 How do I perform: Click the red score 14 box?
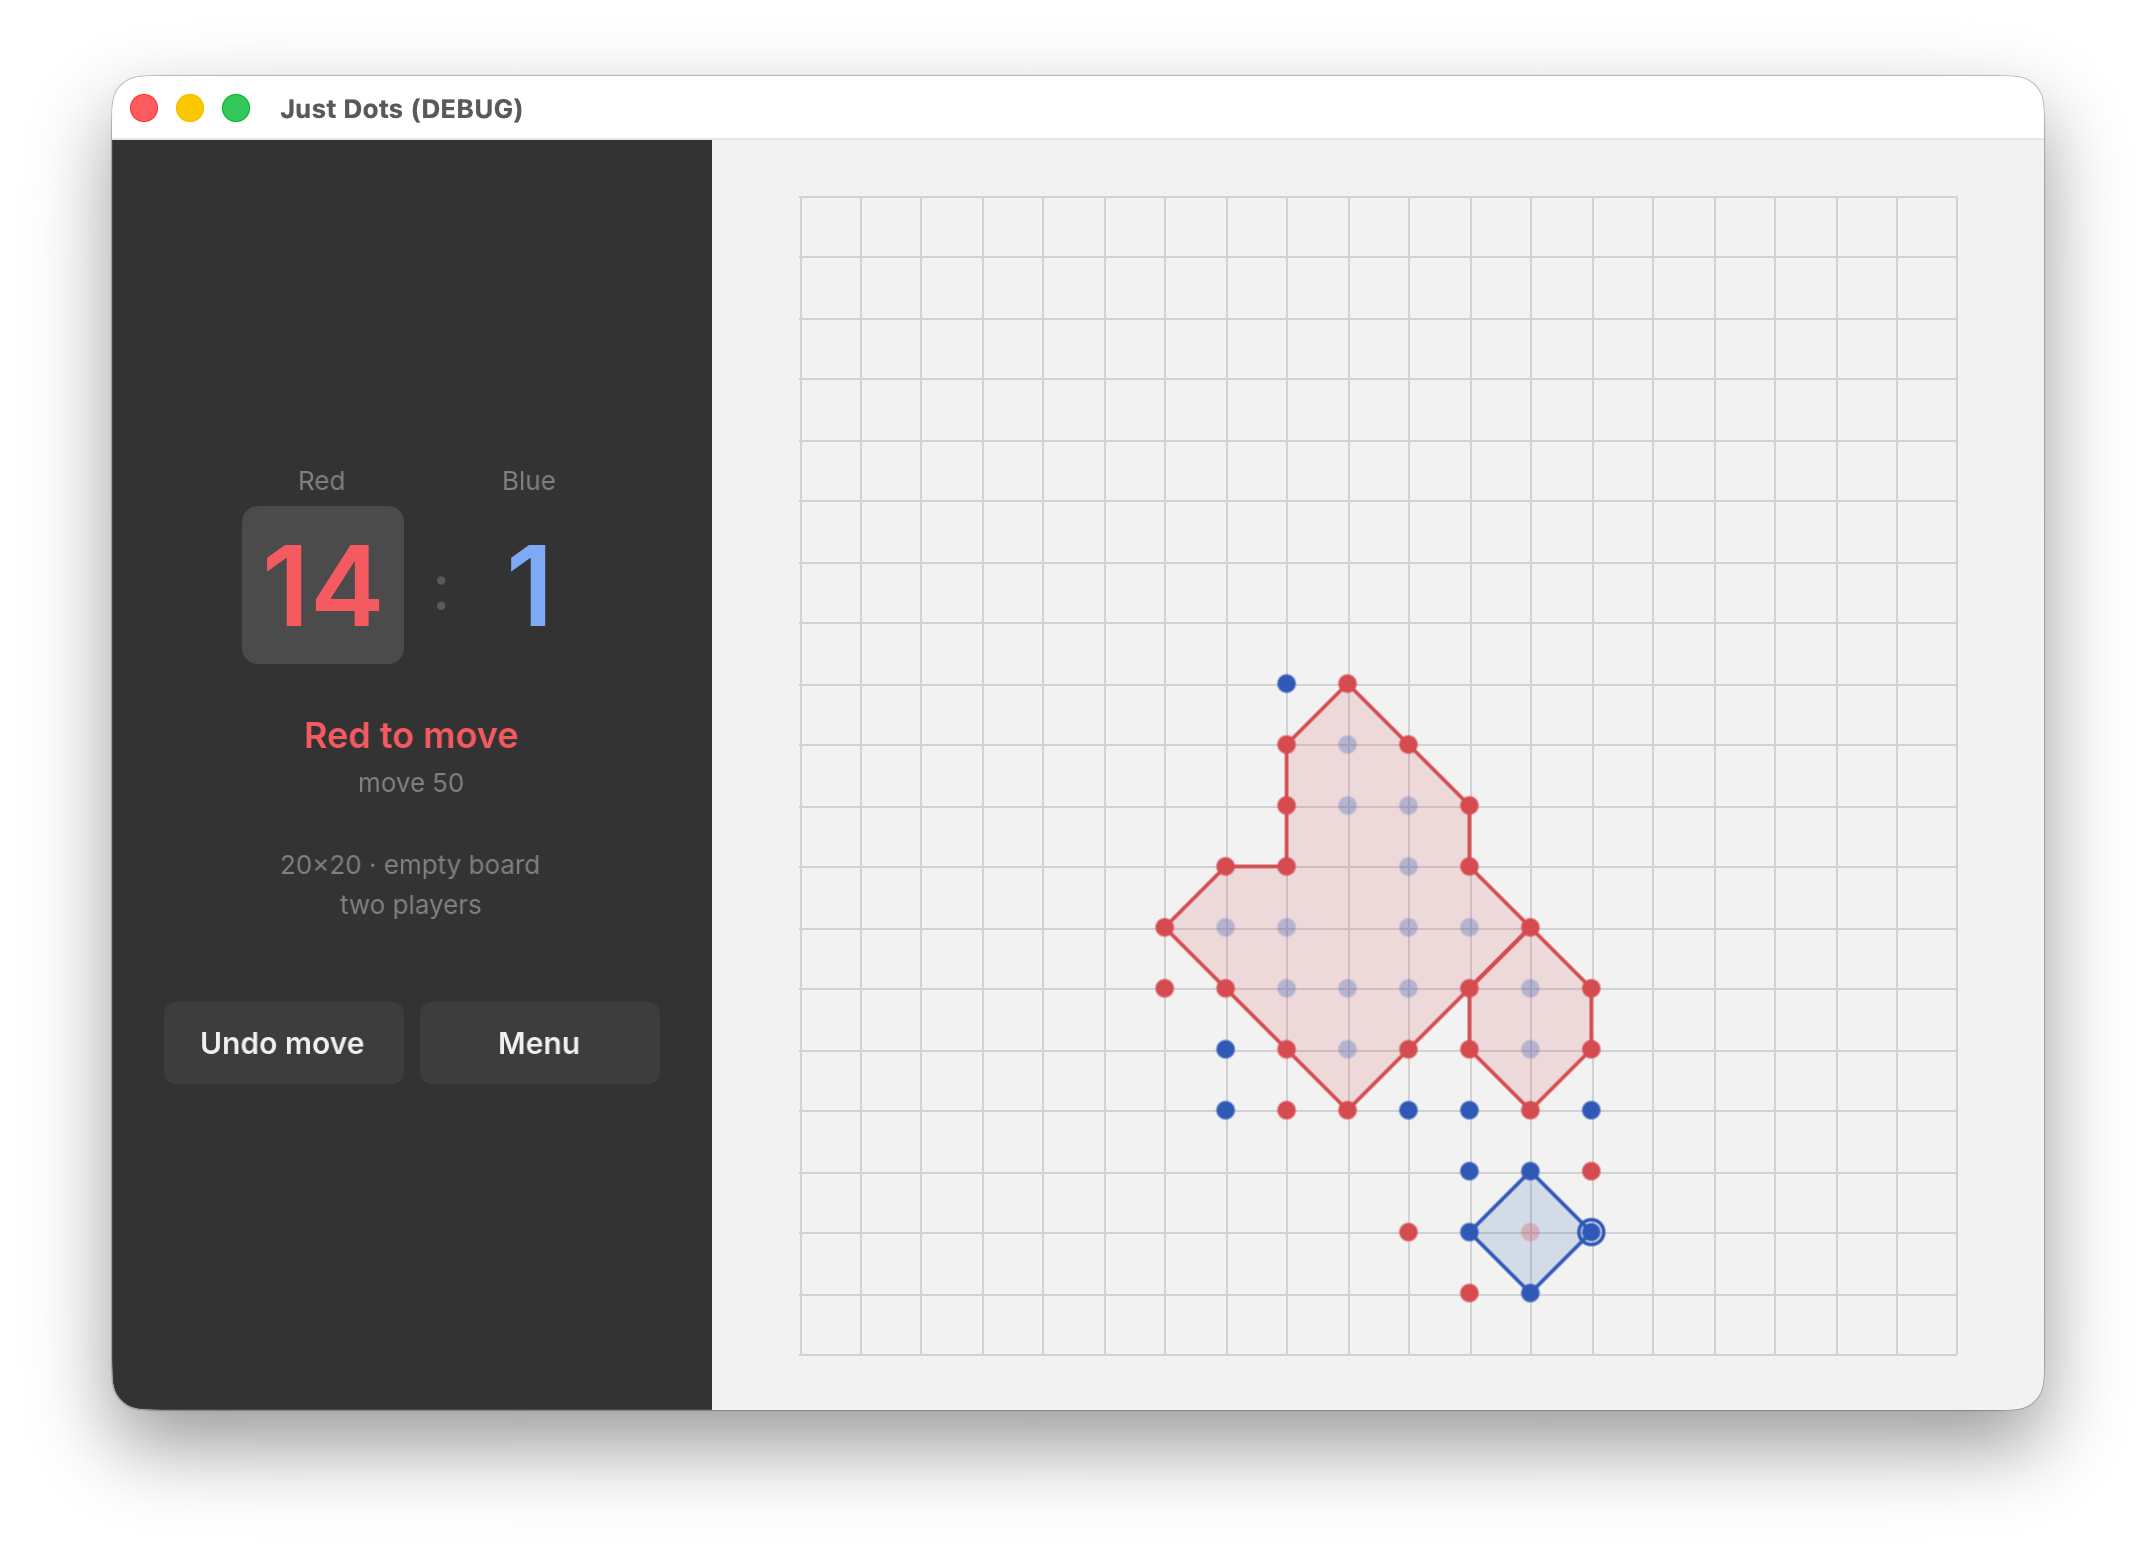pos(323,585)
